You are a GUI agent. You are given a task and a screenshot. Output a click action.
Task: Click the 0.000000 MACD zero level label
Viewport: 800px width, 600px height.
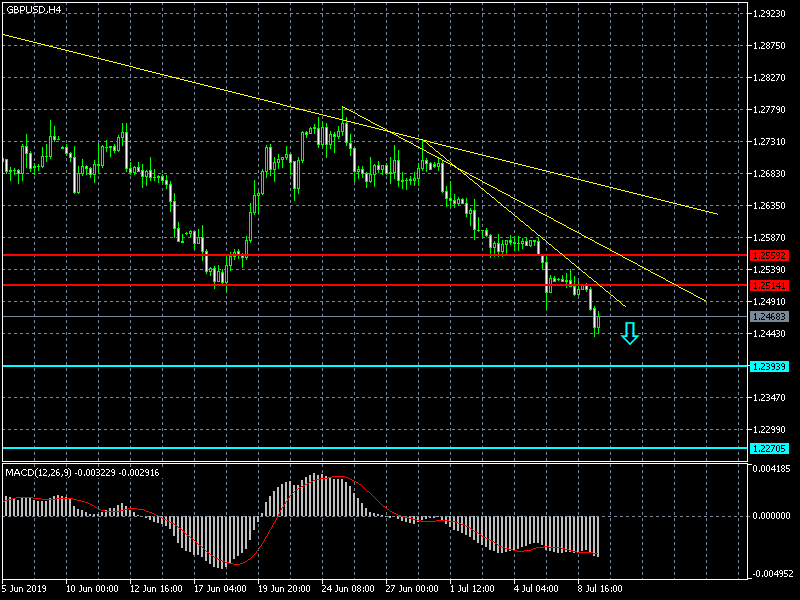coord(771,516)
